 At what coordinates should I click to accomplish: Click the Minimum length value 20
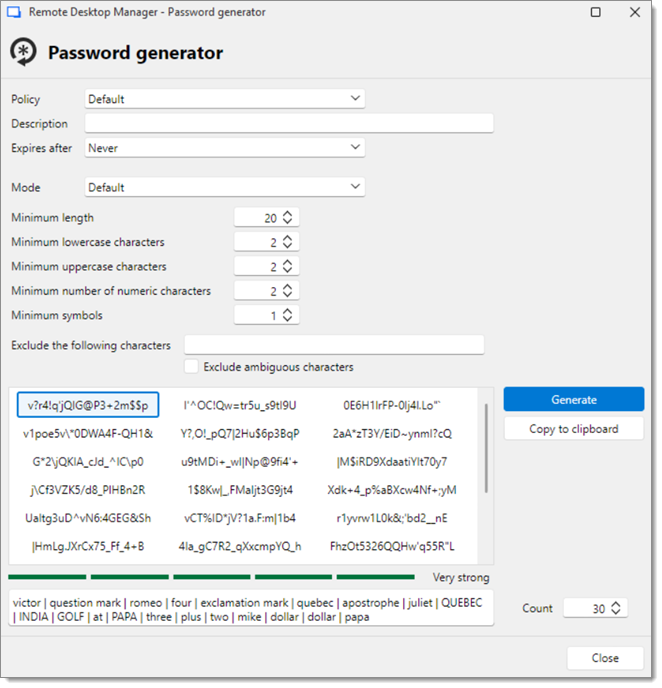coord(272,219)
